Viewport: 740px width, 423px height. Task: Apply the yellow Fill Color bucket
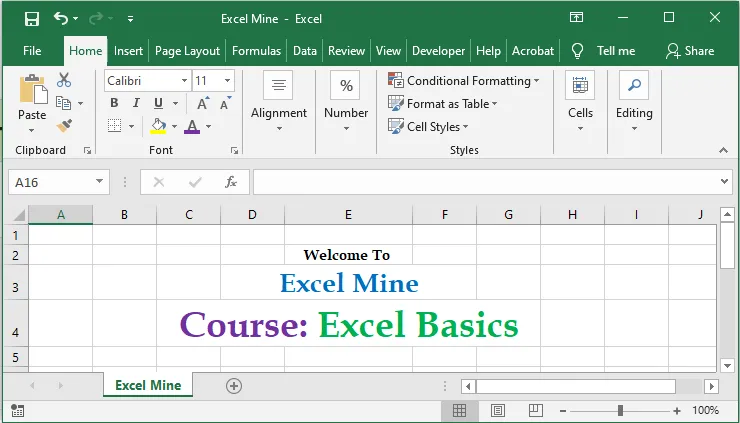pos(158,126)
